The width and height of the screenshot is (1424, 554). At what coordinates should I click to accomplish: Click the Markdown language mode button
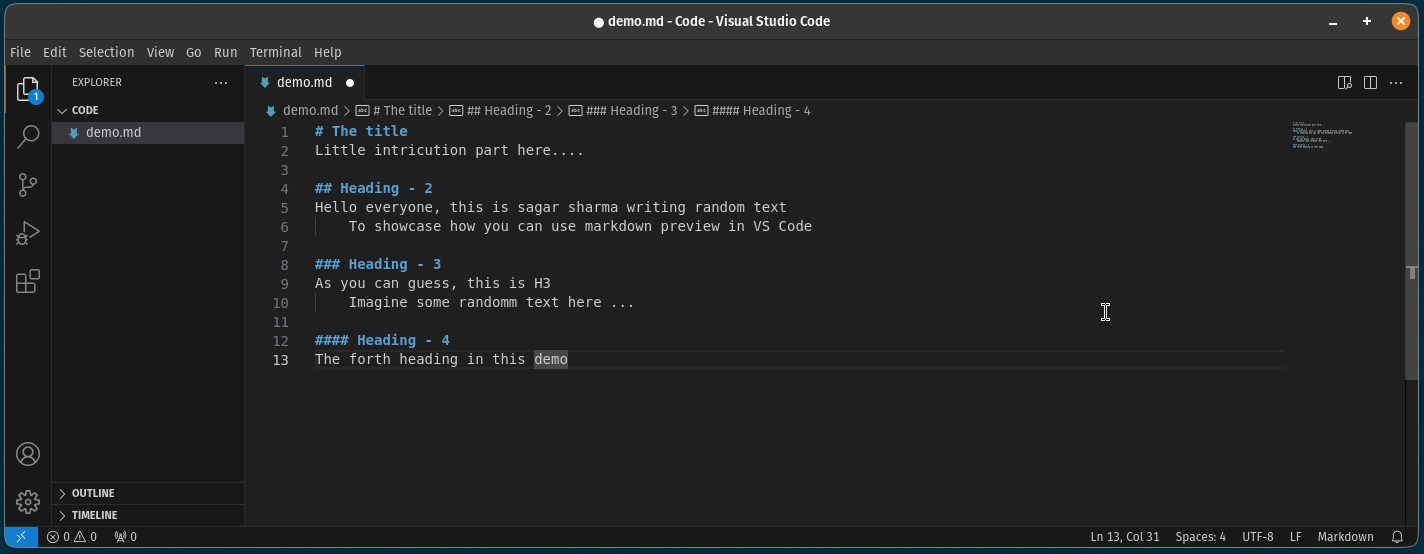1345,537
